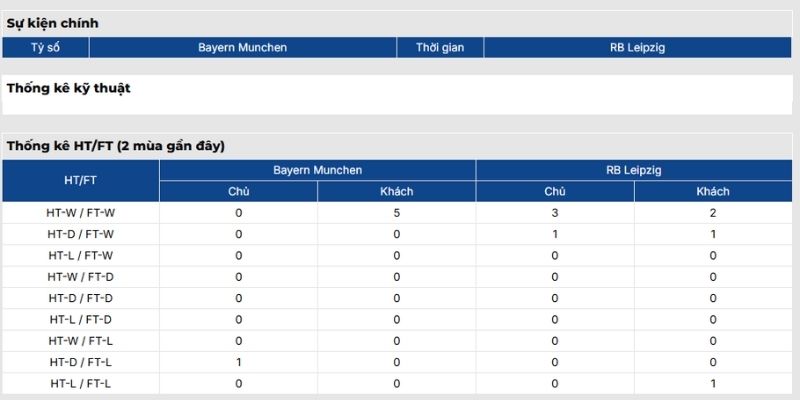Select the "Thời gian" column header
This screenshot has height=400, width=800.
[x=440, y=47]
